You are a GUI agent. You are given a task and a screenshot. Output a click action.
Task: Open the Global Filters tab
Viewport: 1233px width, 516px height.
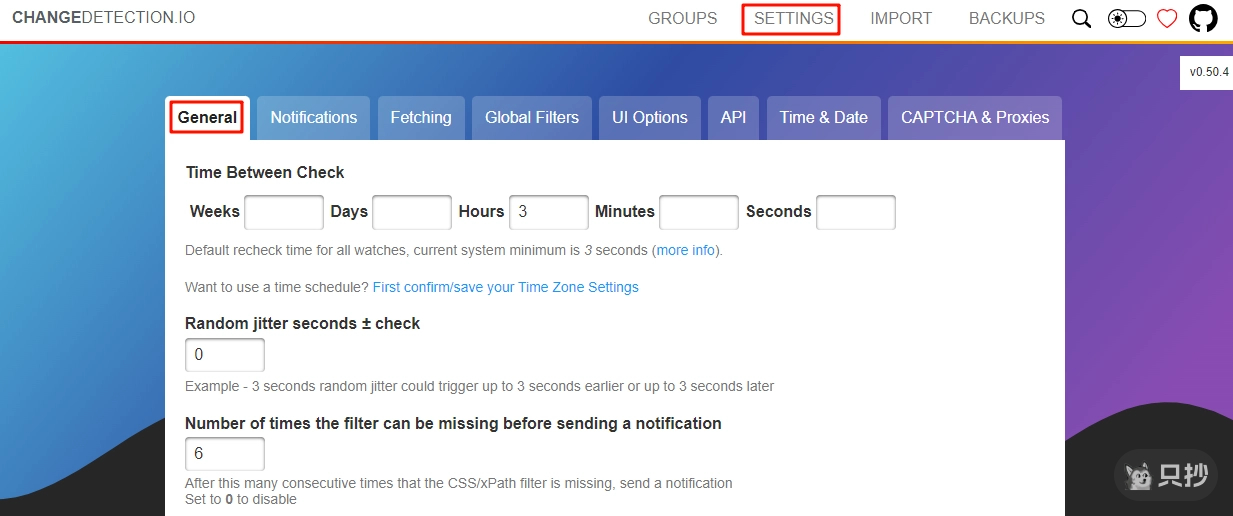pyautogui.click(x=532, y=117)
